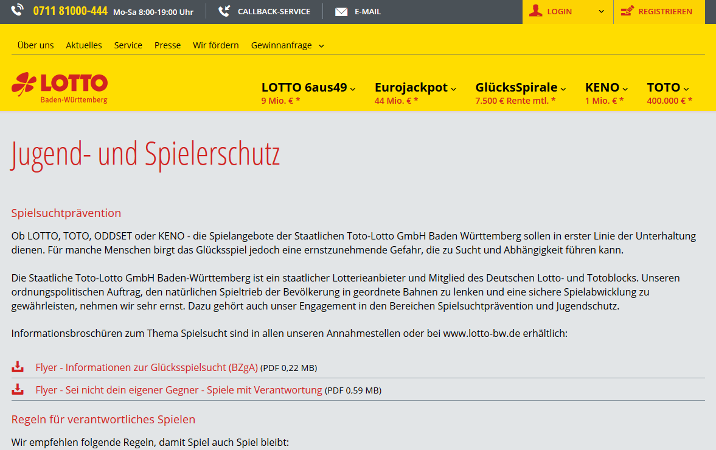This screenshot has height=450, width=716.
Task: Download Flyer Sei nicht dein eigener Gegner
Action: click(x=179, y=390)
